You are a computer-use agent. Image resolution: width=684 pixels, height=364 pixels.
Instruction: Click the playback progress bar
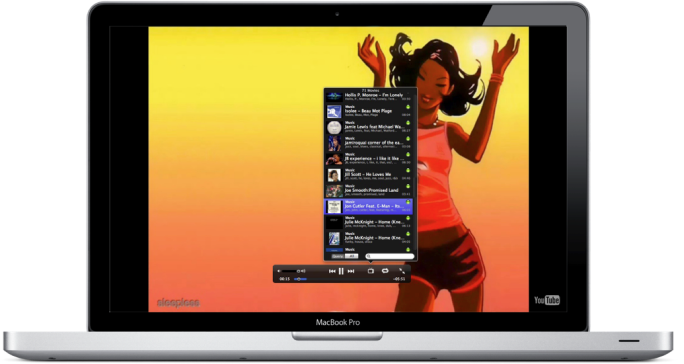point(342,278)
